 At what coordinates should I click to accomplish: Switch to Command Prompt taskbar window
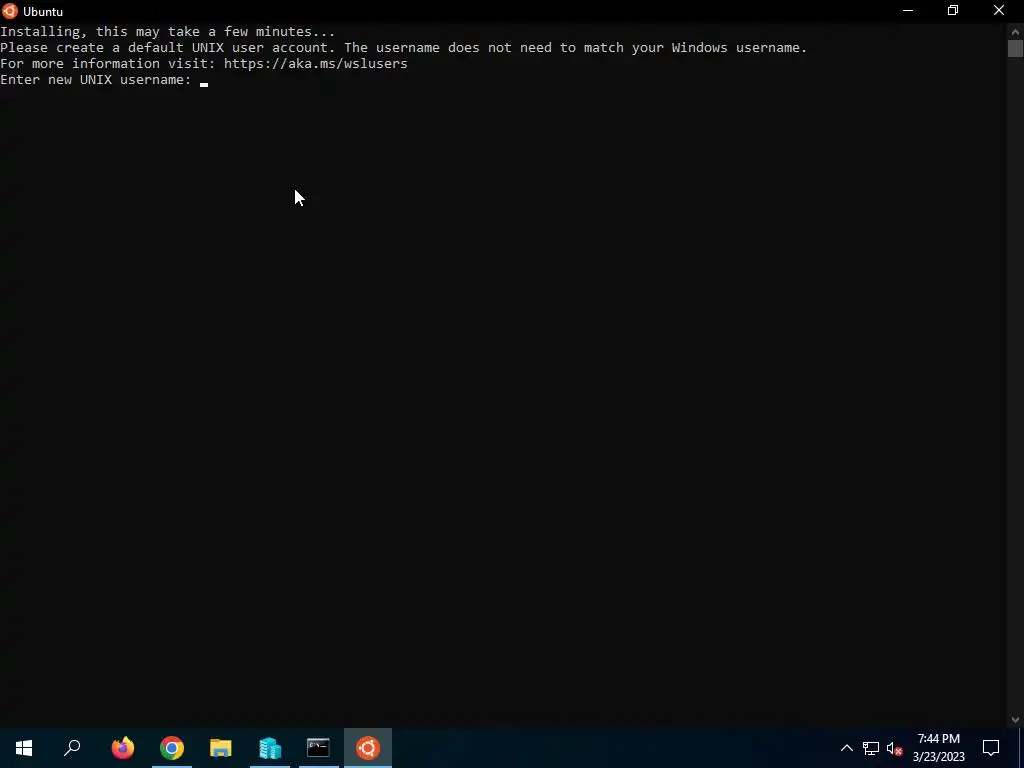pyautogui.click(x=319, y=748)
